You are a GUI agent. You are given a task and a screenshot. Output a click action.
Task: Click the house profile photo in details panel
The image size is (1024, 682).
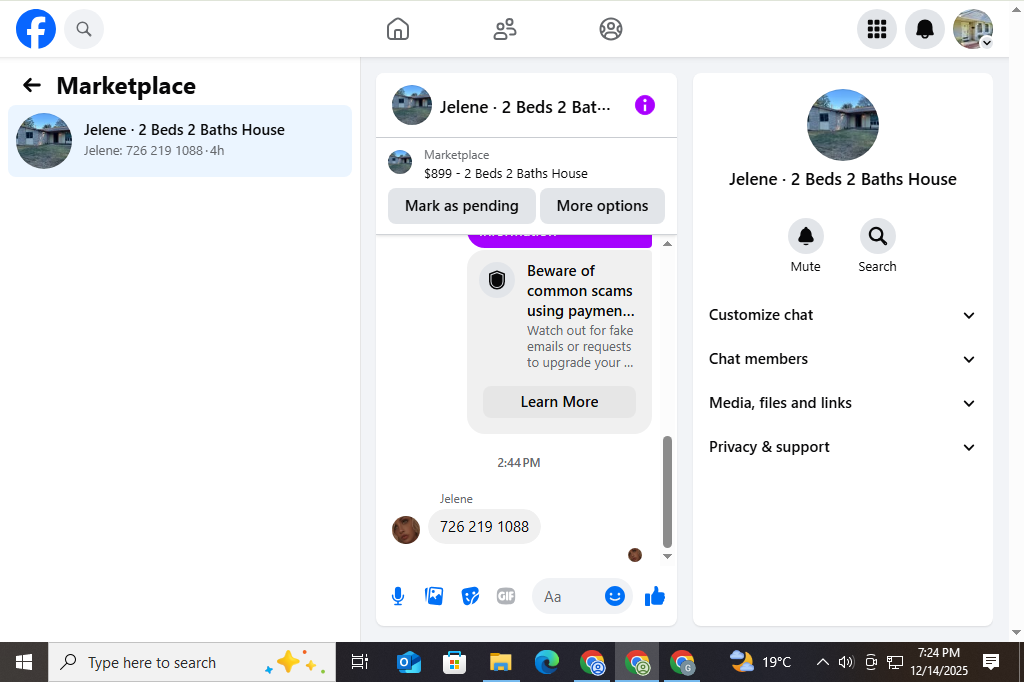[x=842, y=125]
